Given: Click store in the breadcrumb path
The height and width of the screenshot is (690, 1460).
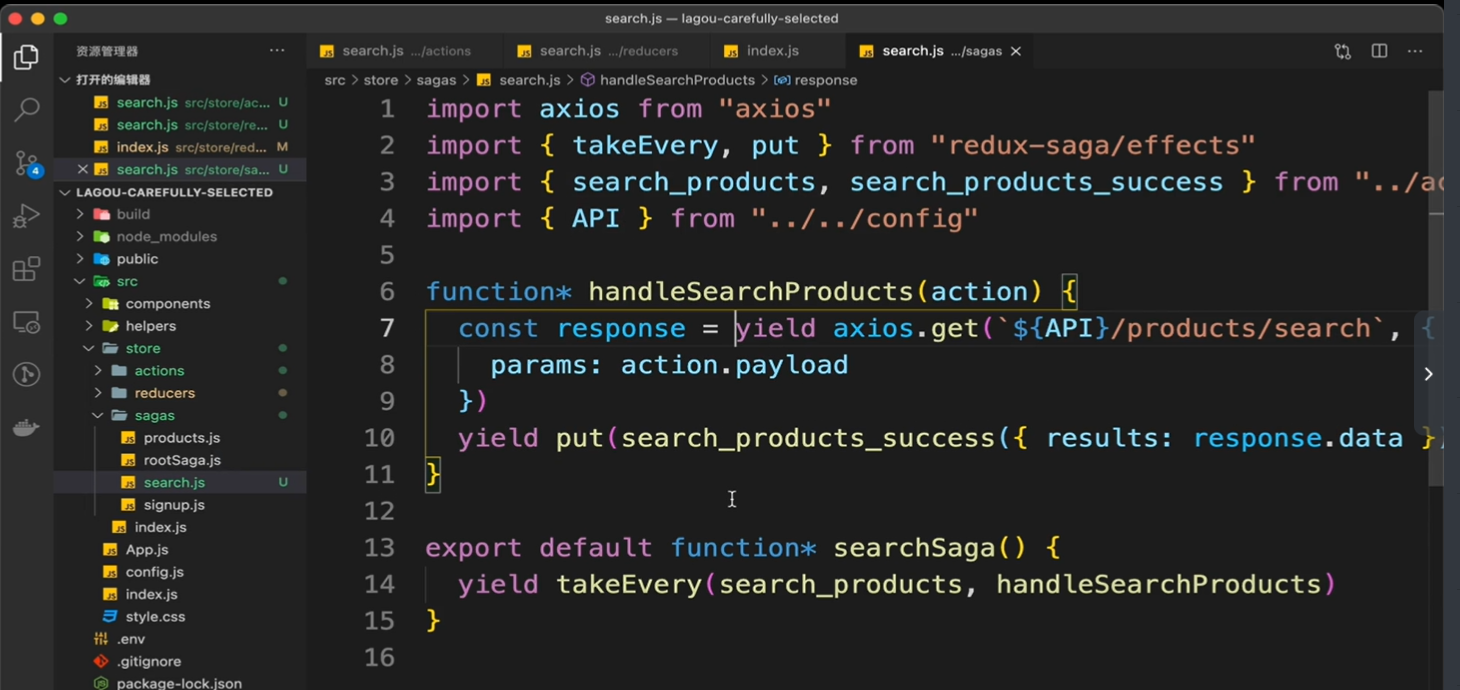Looking at the screenshot, I should click(x=380, y=80).
